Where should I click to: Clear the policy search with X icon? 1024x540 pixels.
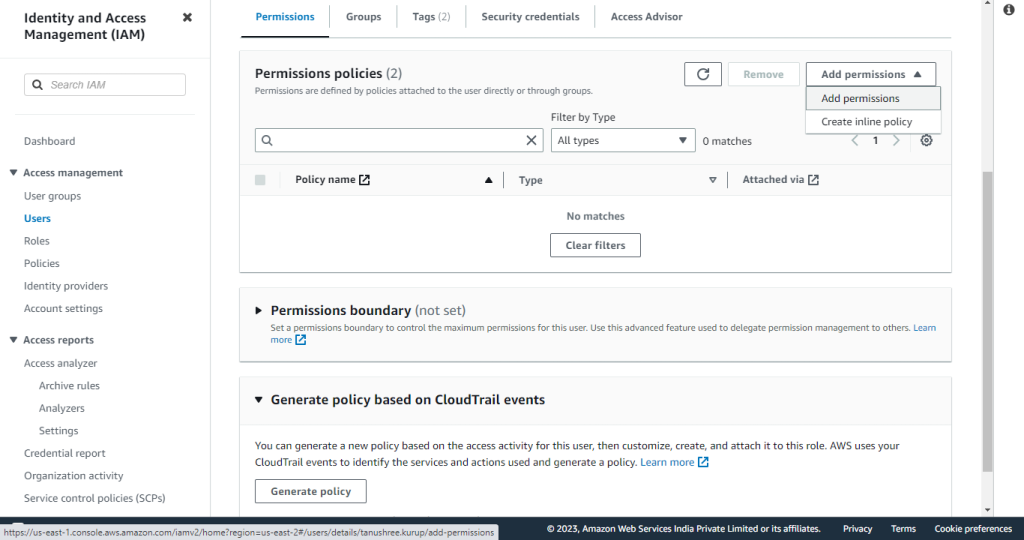(x=532, y=140)
